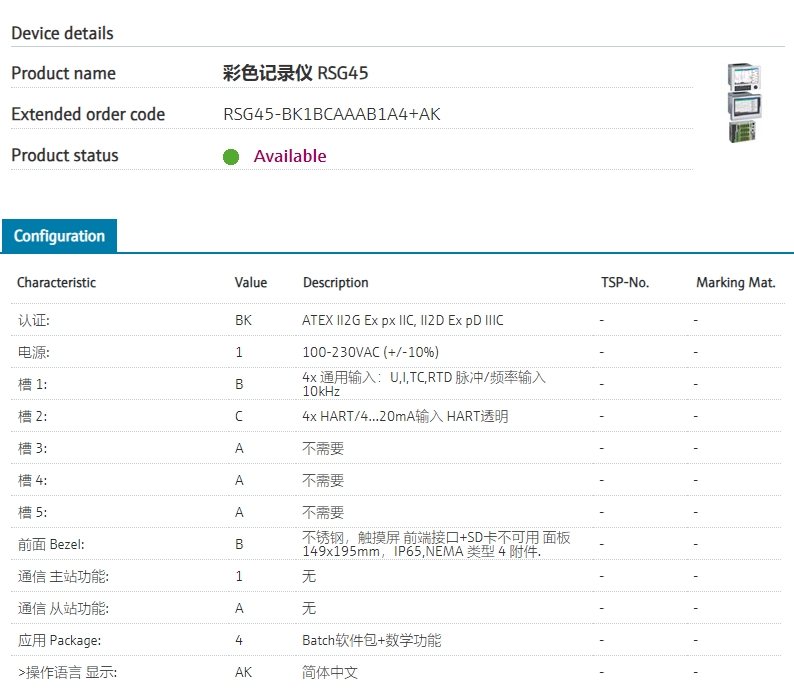Click the purple Available status text
The image size is (794, 698).
(289, 156)
